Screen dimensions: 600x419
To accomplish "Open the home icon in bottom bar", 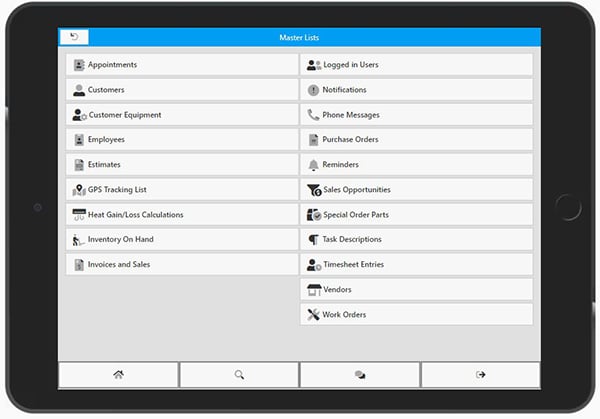I will click(x=118, y=374).
